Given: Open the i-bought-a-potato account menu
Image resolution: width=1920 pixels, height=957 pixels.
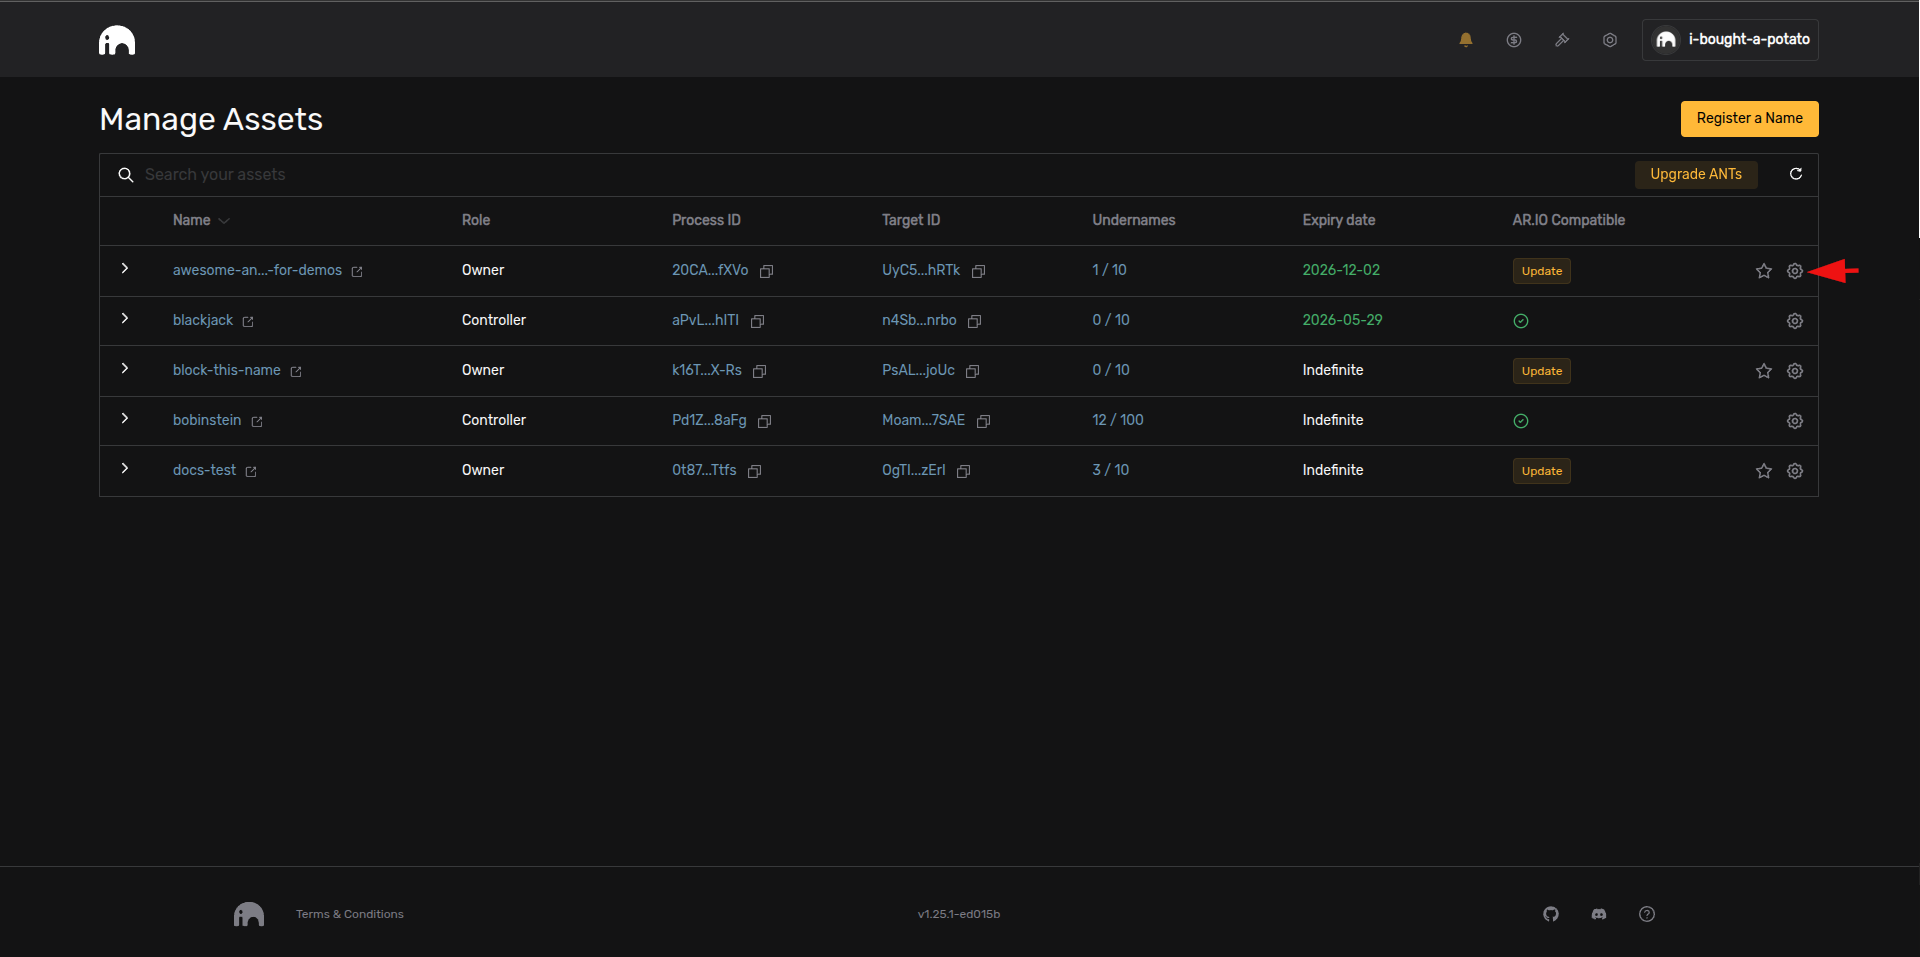Looking at the screenshot, I should [x=1730, y=40].
